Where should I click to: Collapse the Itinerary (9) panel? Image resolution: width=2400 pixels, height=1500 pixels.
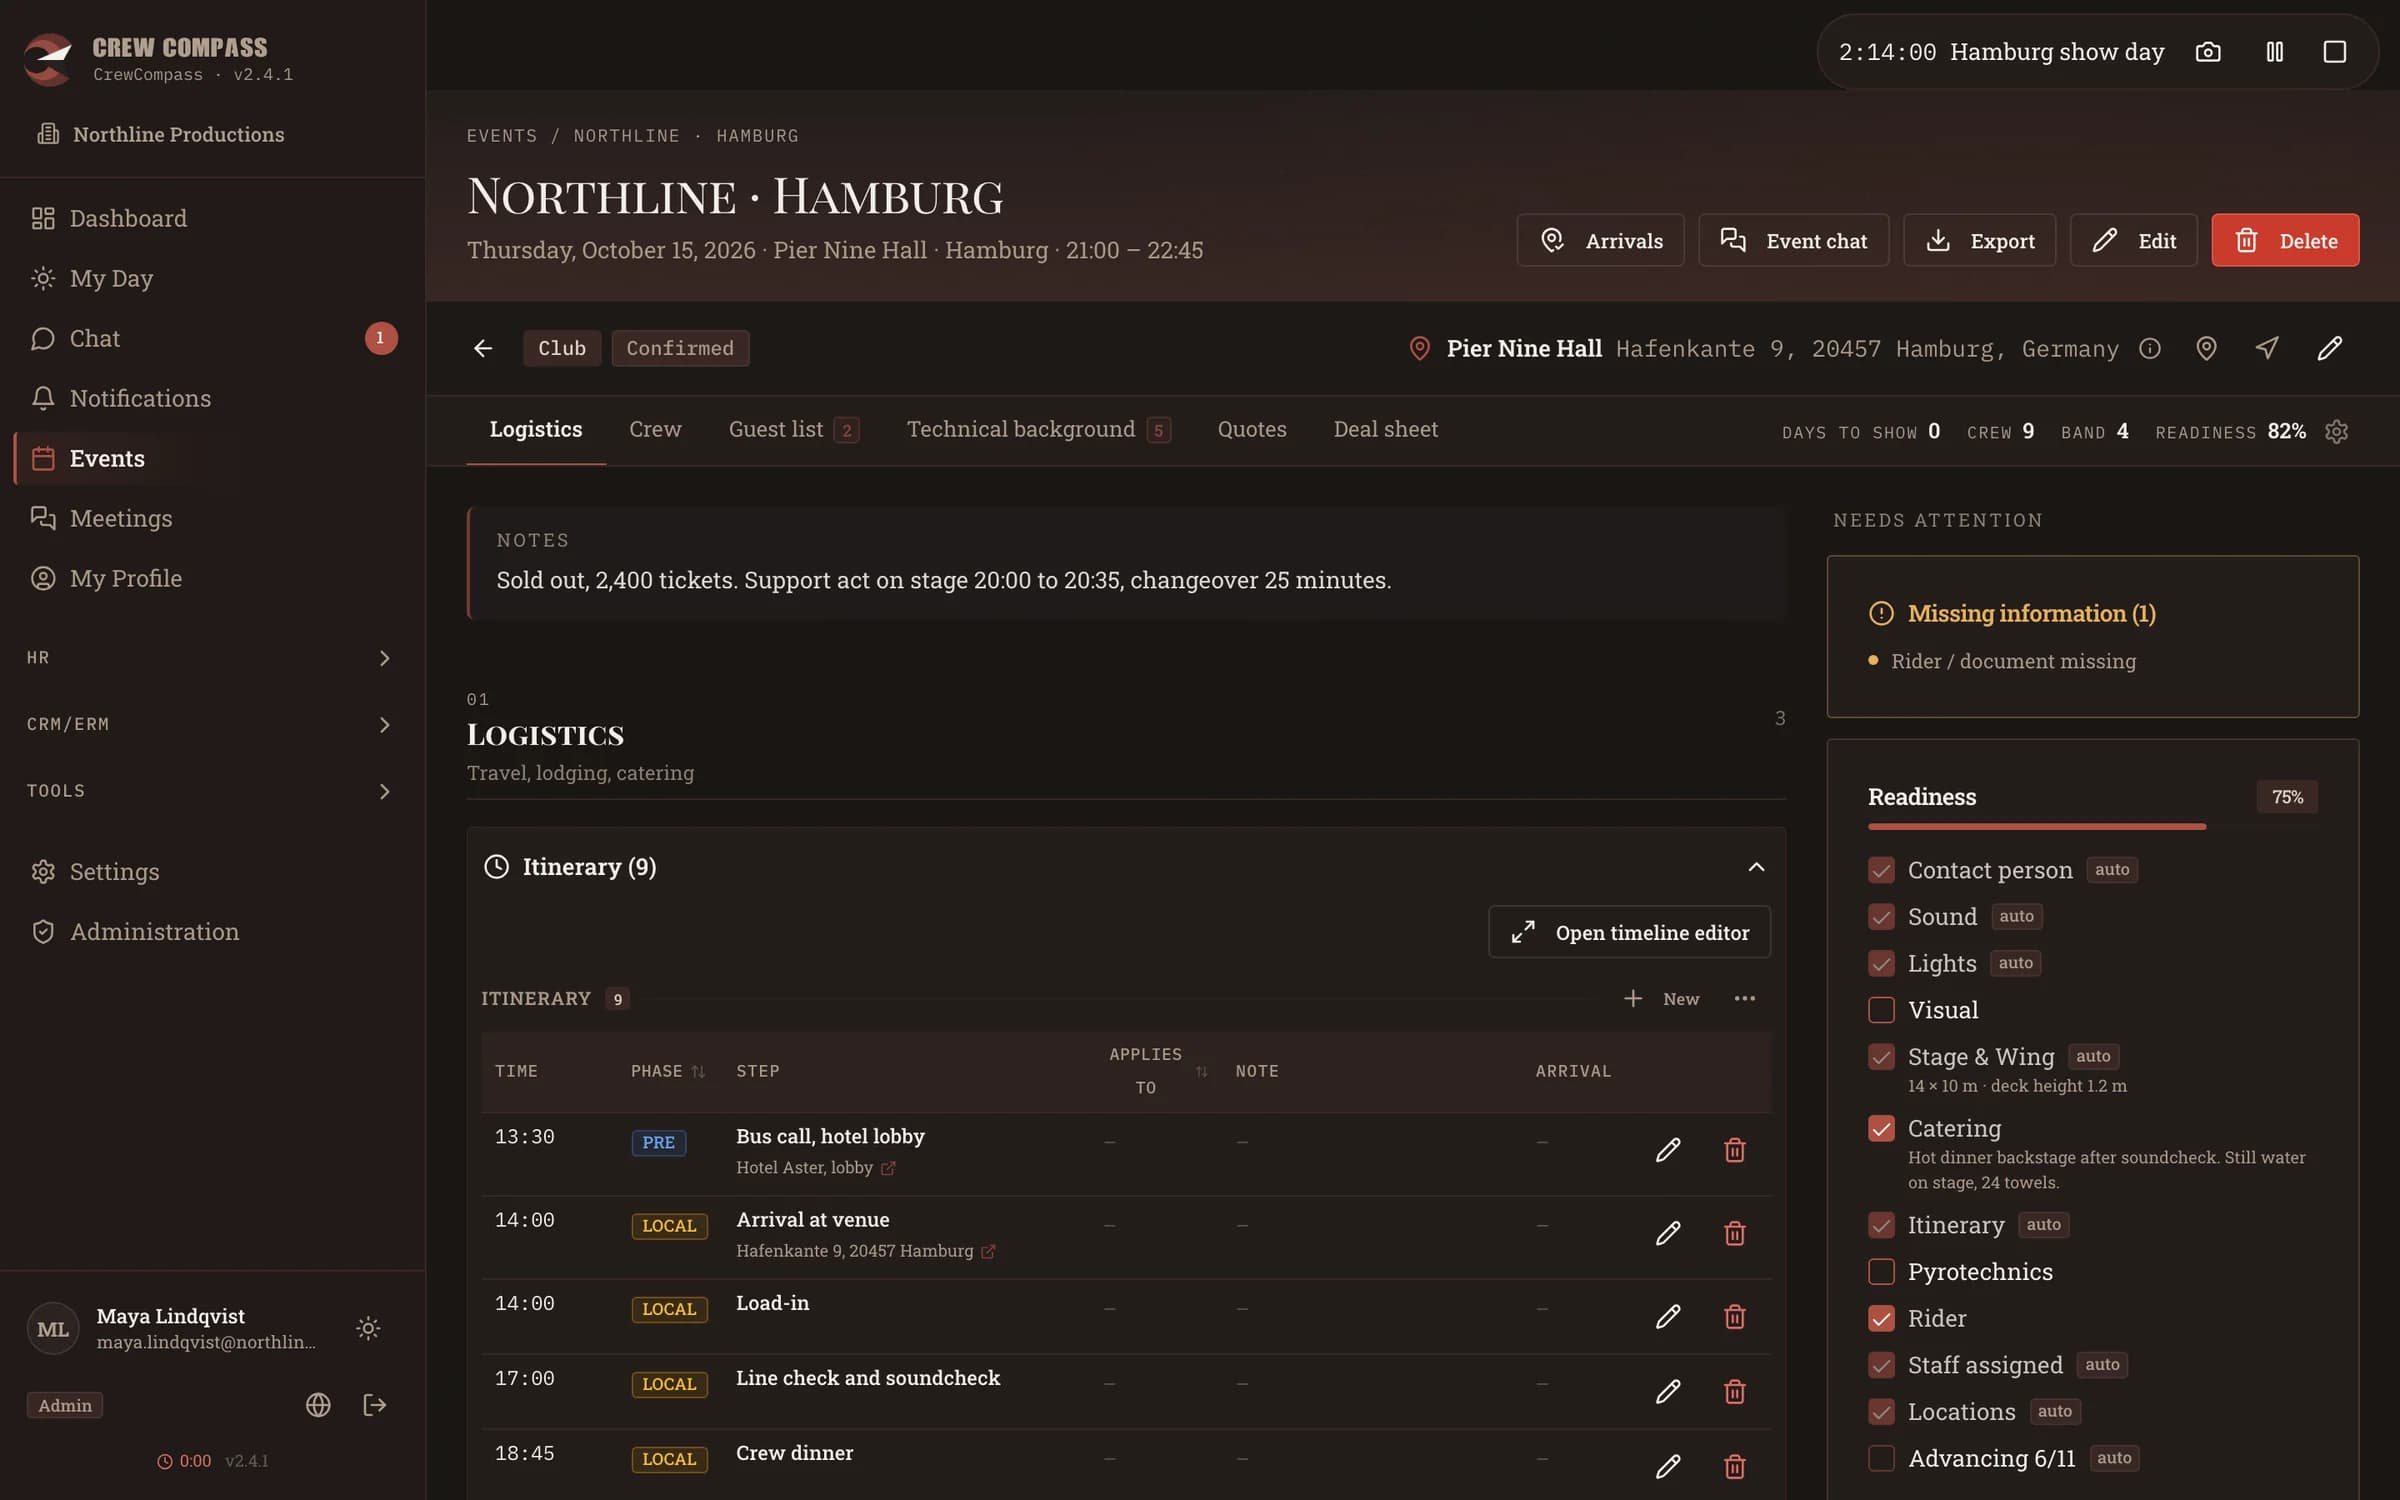coord(1756,867)
